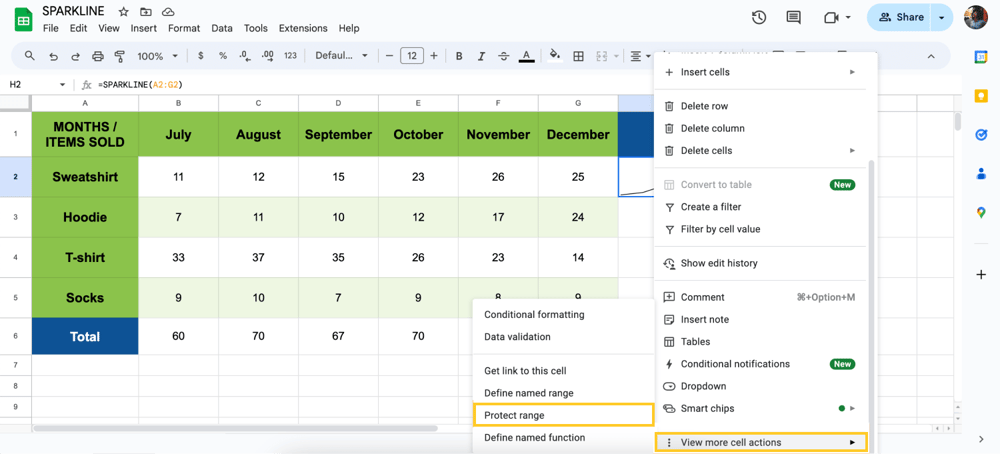Image resolution: width=1000 pixels, height=454 pixels.
Task: Choose Delete row in context menu
Action: 704,106
